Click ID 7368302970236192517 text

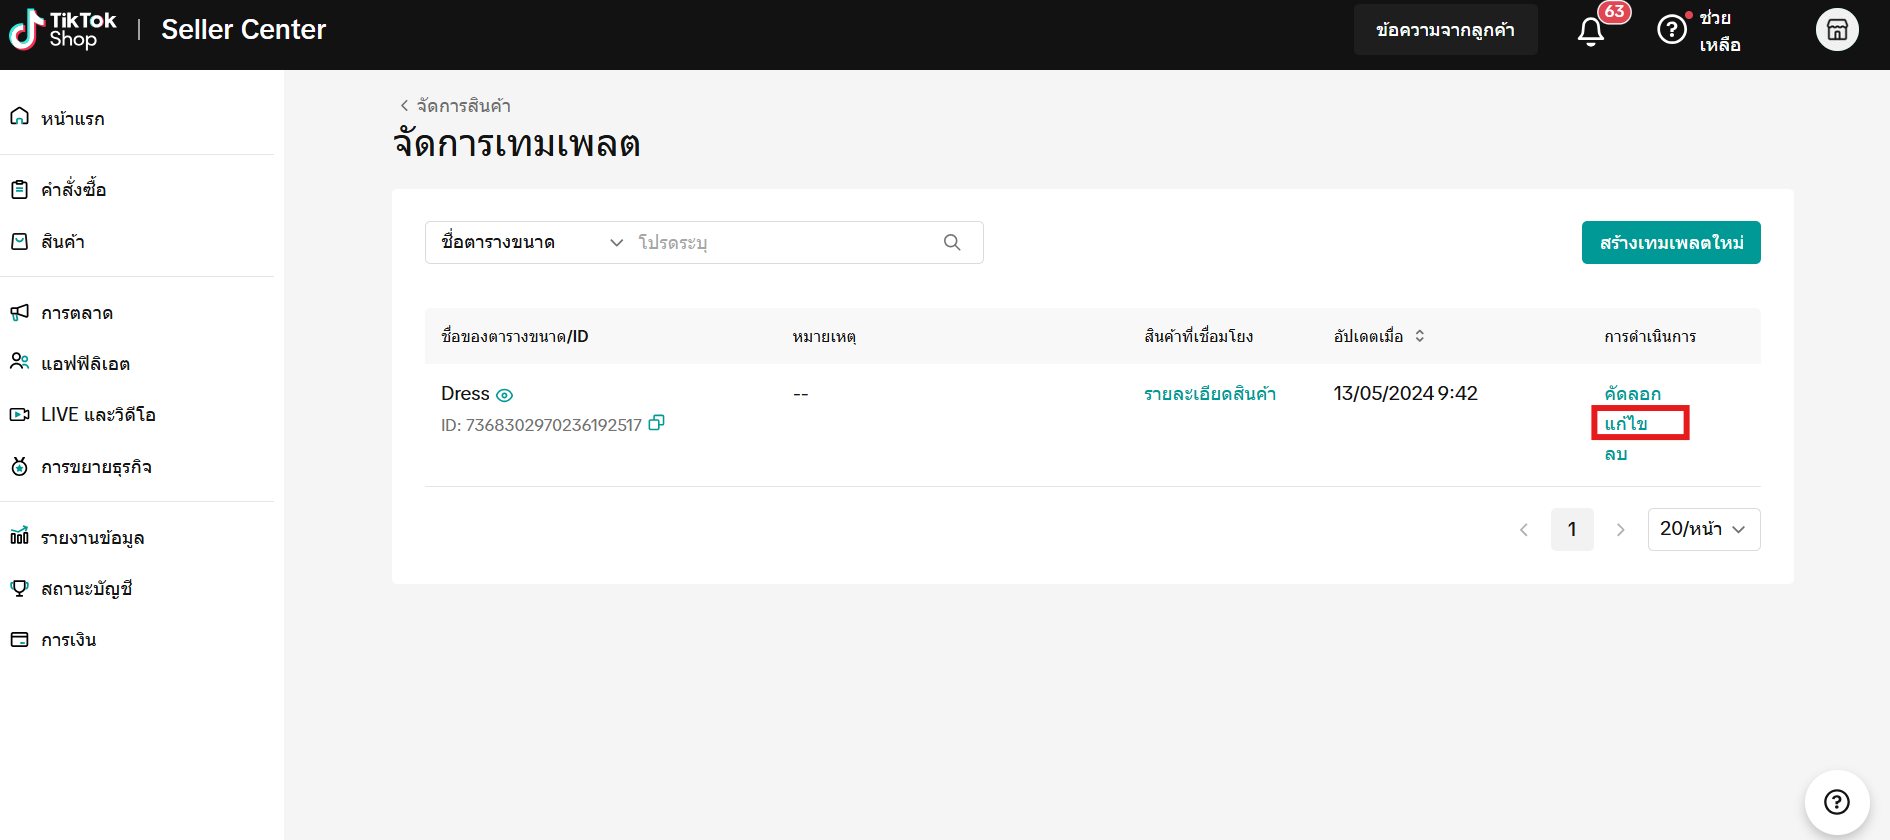(541, 425)
